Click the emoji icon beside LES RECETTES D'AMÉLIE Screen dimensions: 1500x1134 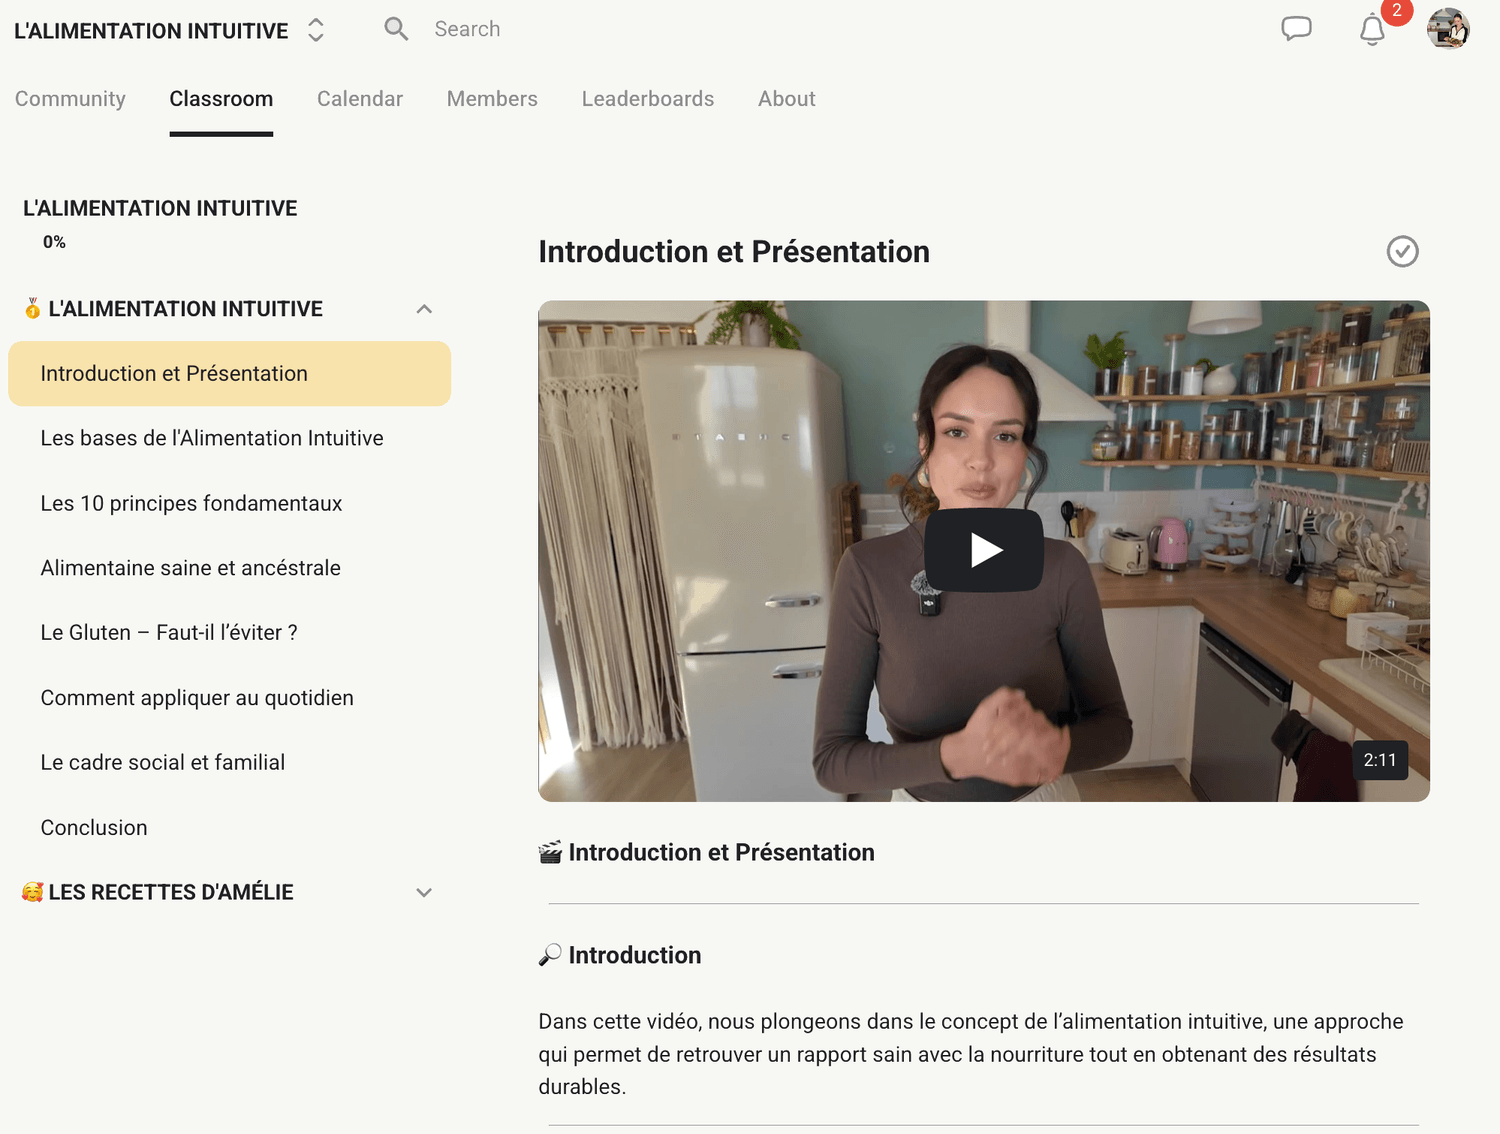pyautogui.click(x=33, y=892)
